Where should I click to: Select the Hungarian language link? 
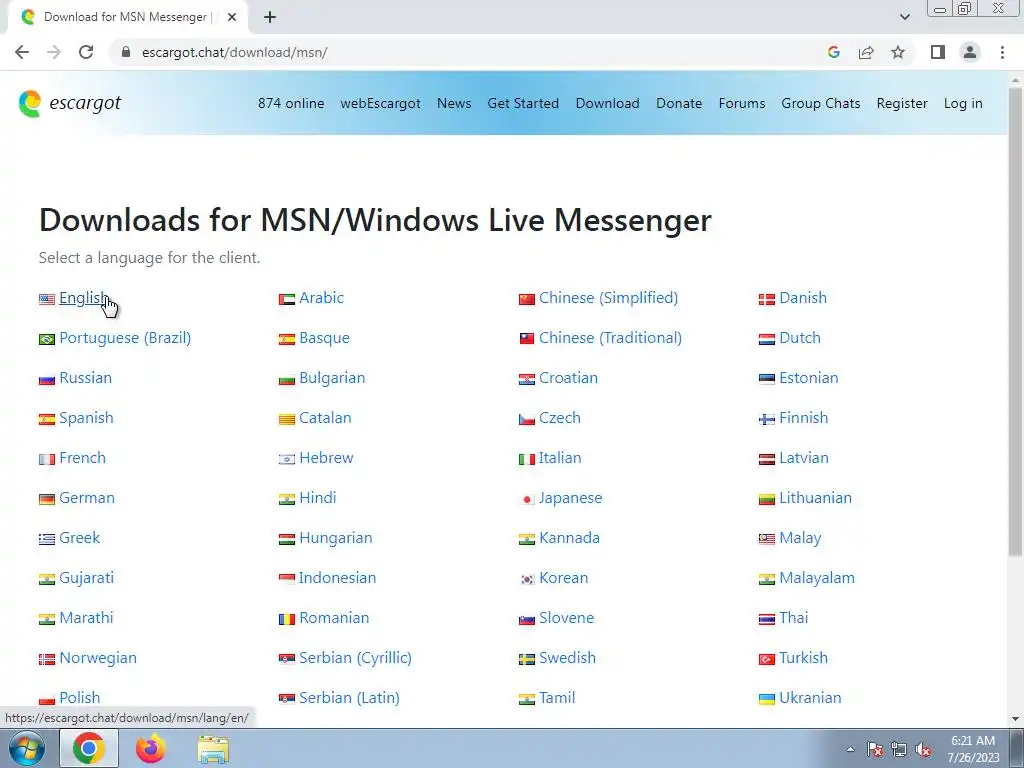[x=336, y=537]
